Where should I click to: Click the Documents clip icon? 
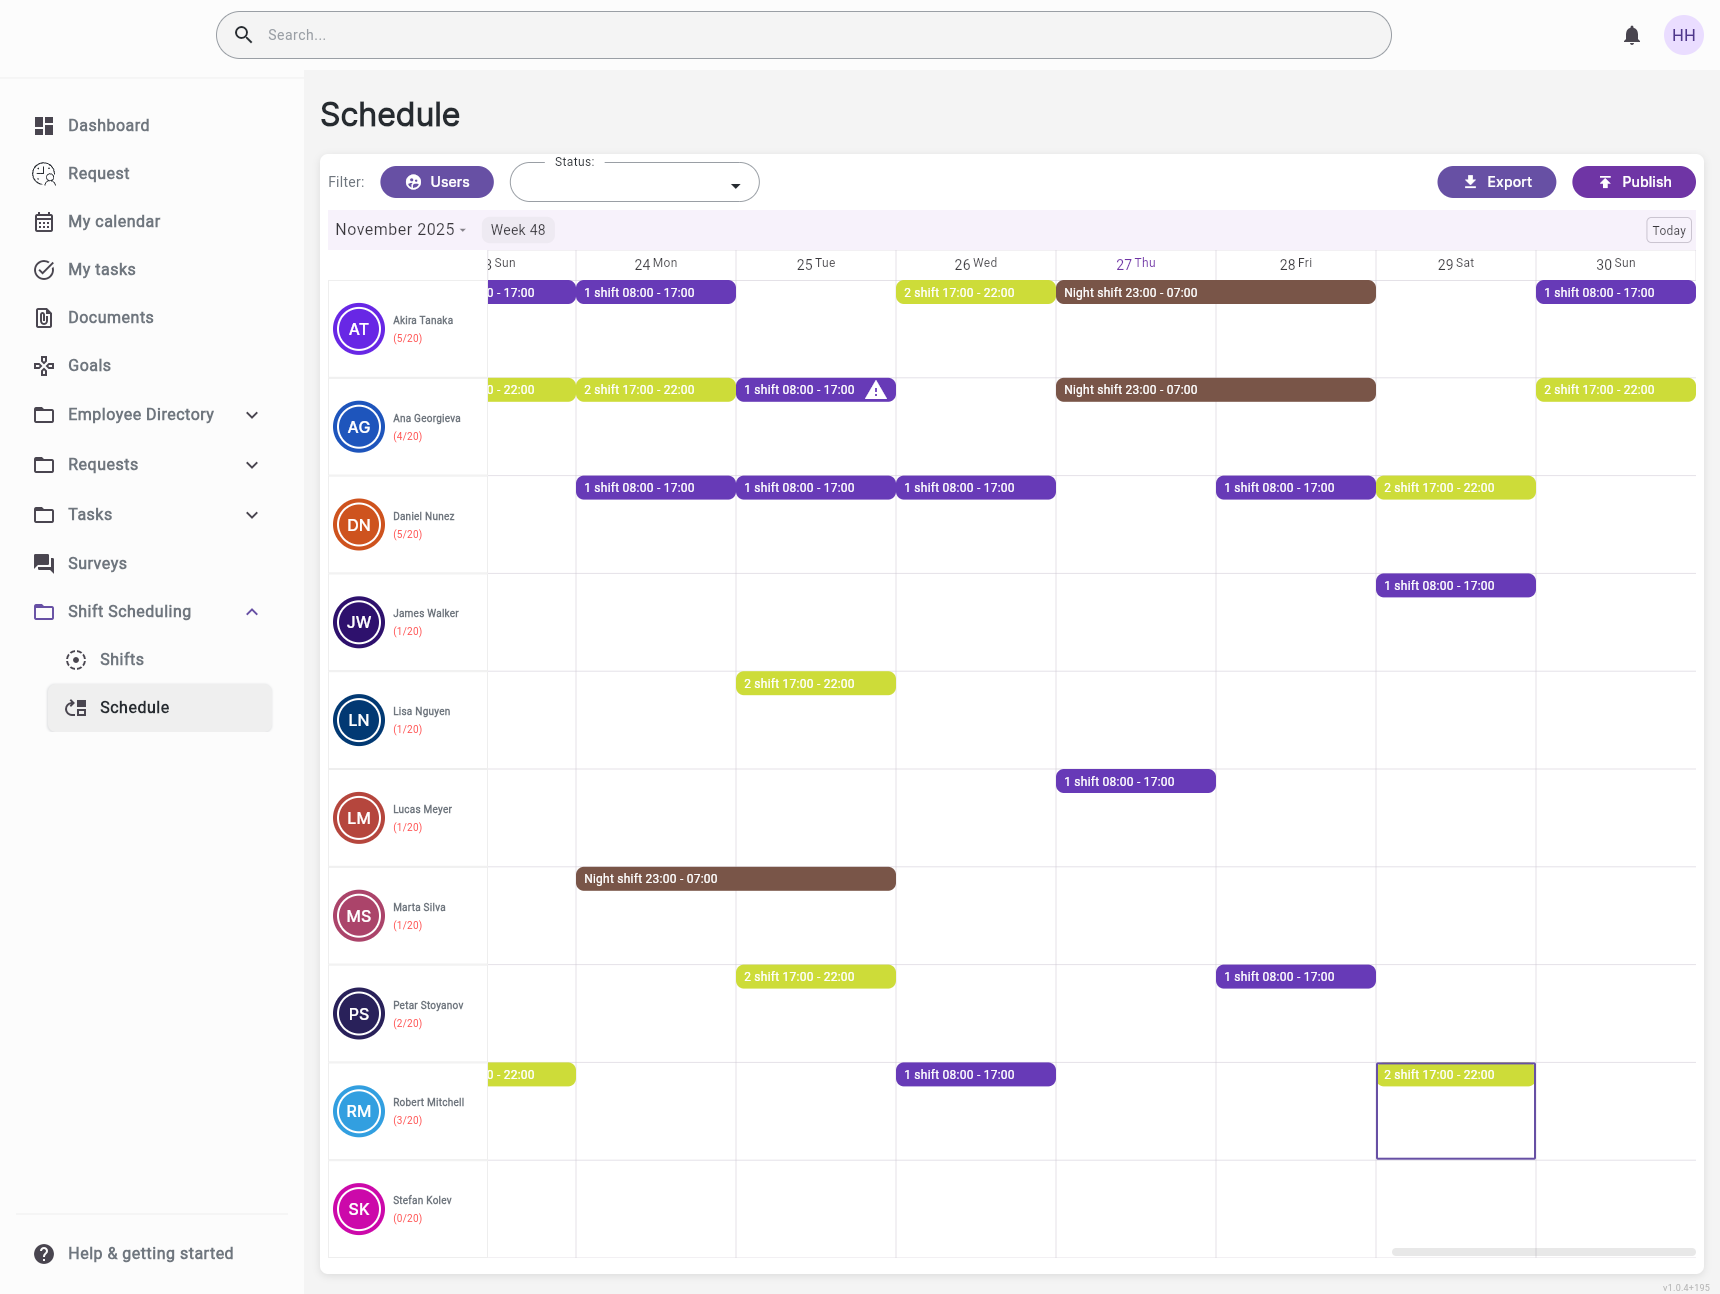click(x=44, y=318)
